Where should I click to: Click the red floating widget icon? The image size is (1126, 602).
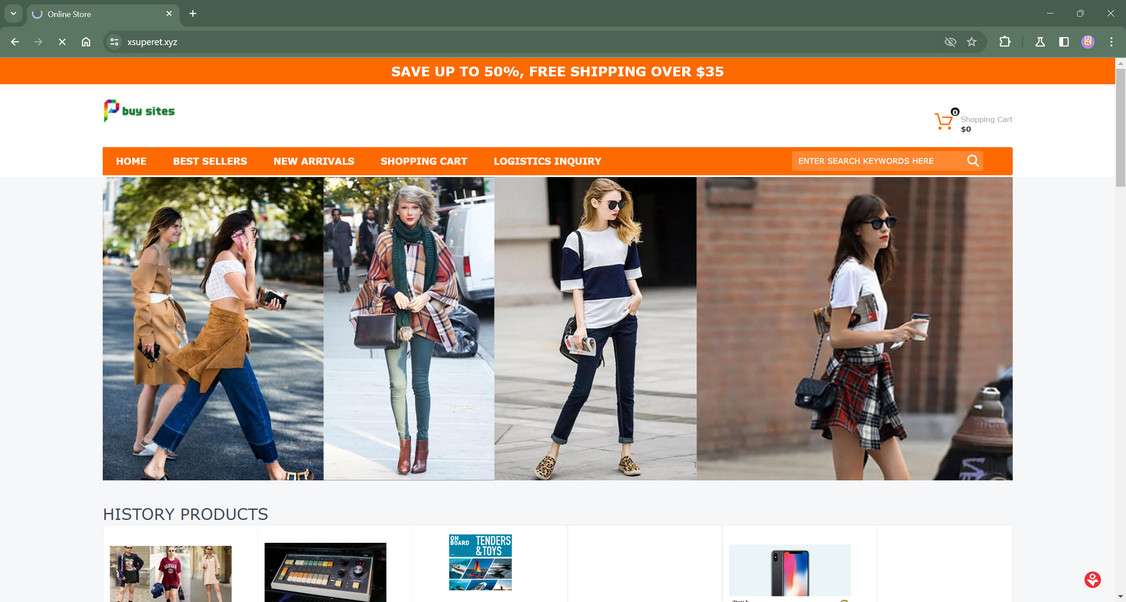point(1092,579)
